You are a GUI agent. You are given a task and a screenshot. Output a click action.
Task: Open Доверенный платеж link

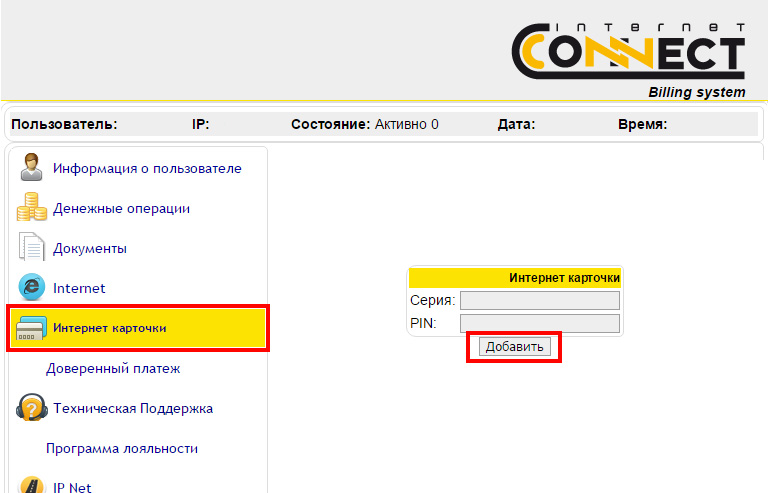(113, 369)
